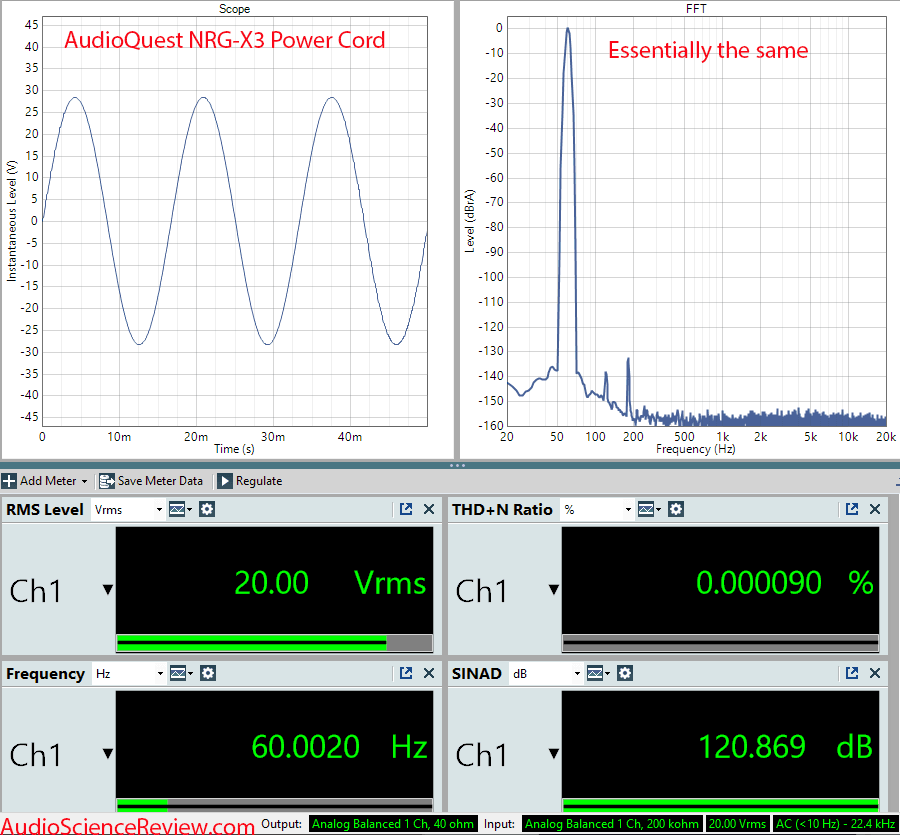Screen dimensions: 900x838
Task: Click the '20.00 Vrms' status bar field
Action: 738,824
